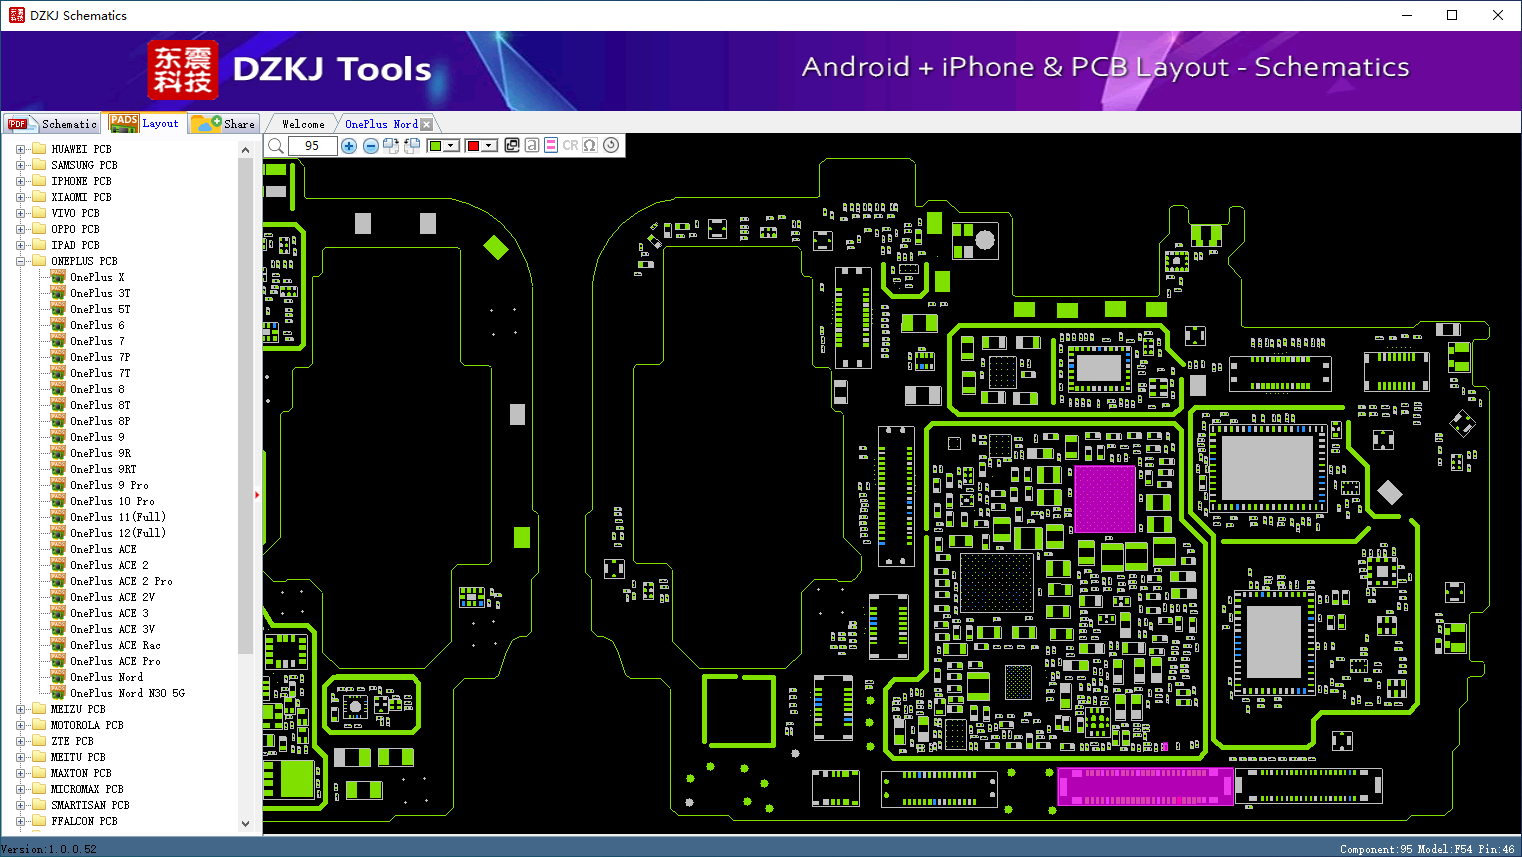The image size is (1522, 857).
Task: Click the Component:95 Model:F54 Pin:46 status text
Action: [1427, 849]
